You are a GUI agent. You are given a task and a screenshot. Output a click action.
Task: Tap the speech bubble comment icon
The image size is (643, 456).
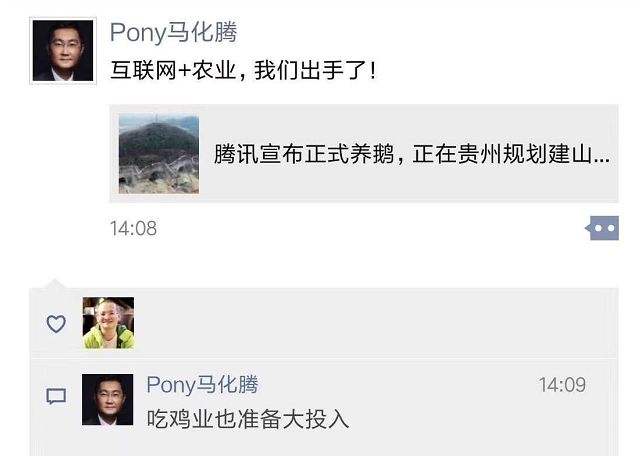(x=56, y=397)
